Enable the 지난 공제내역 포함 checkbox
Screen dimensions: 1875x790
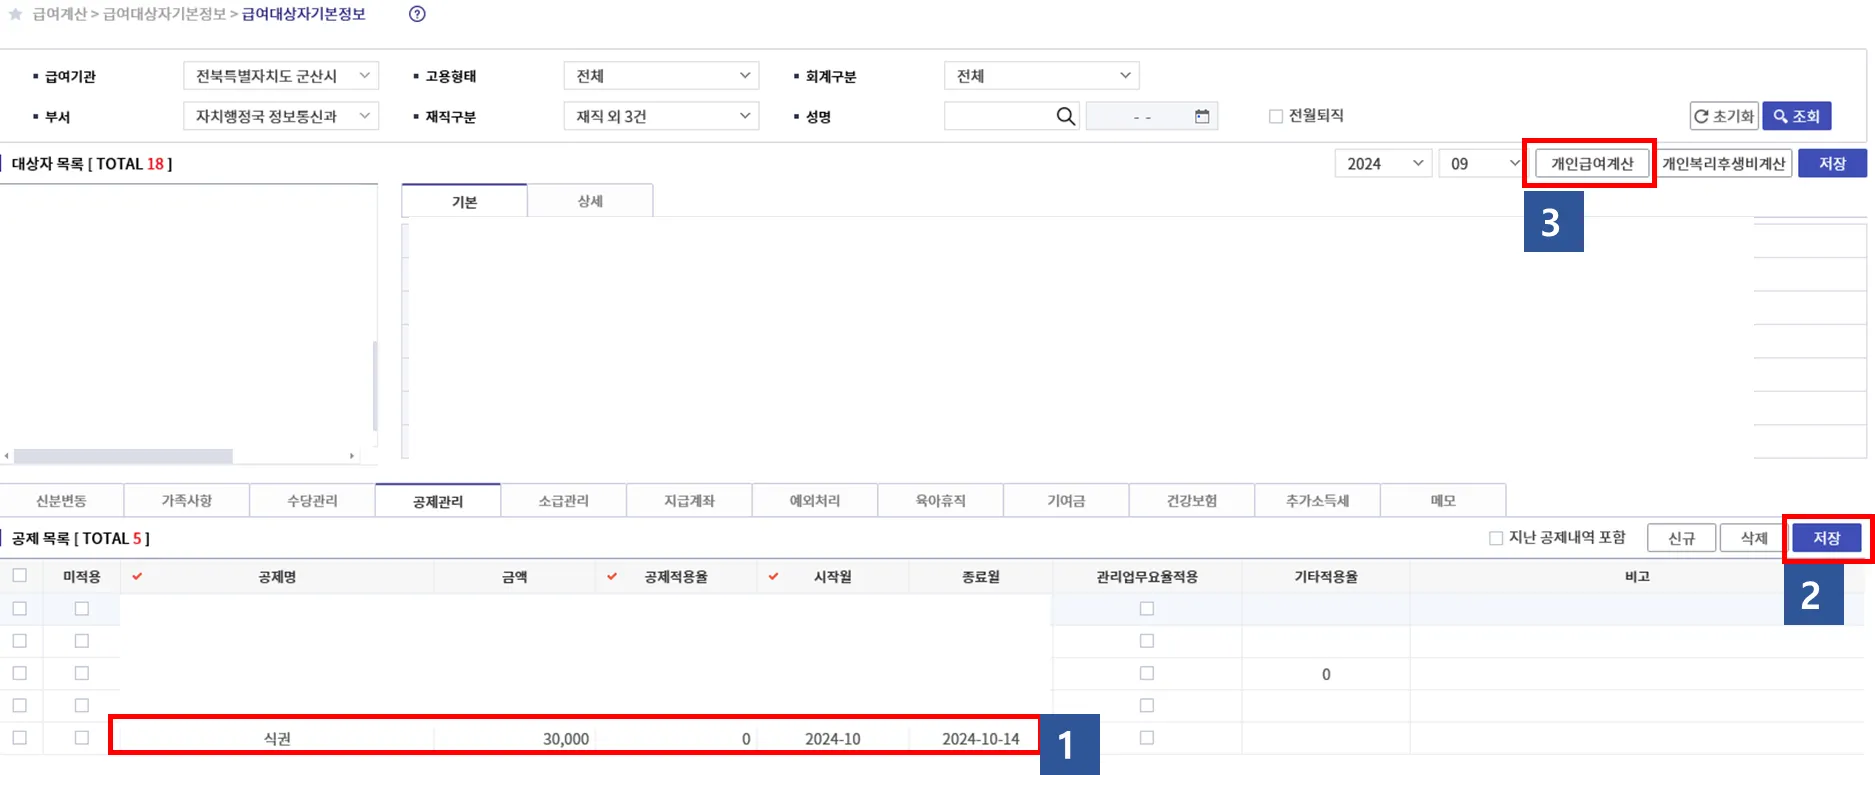[x=1496, y=538]
